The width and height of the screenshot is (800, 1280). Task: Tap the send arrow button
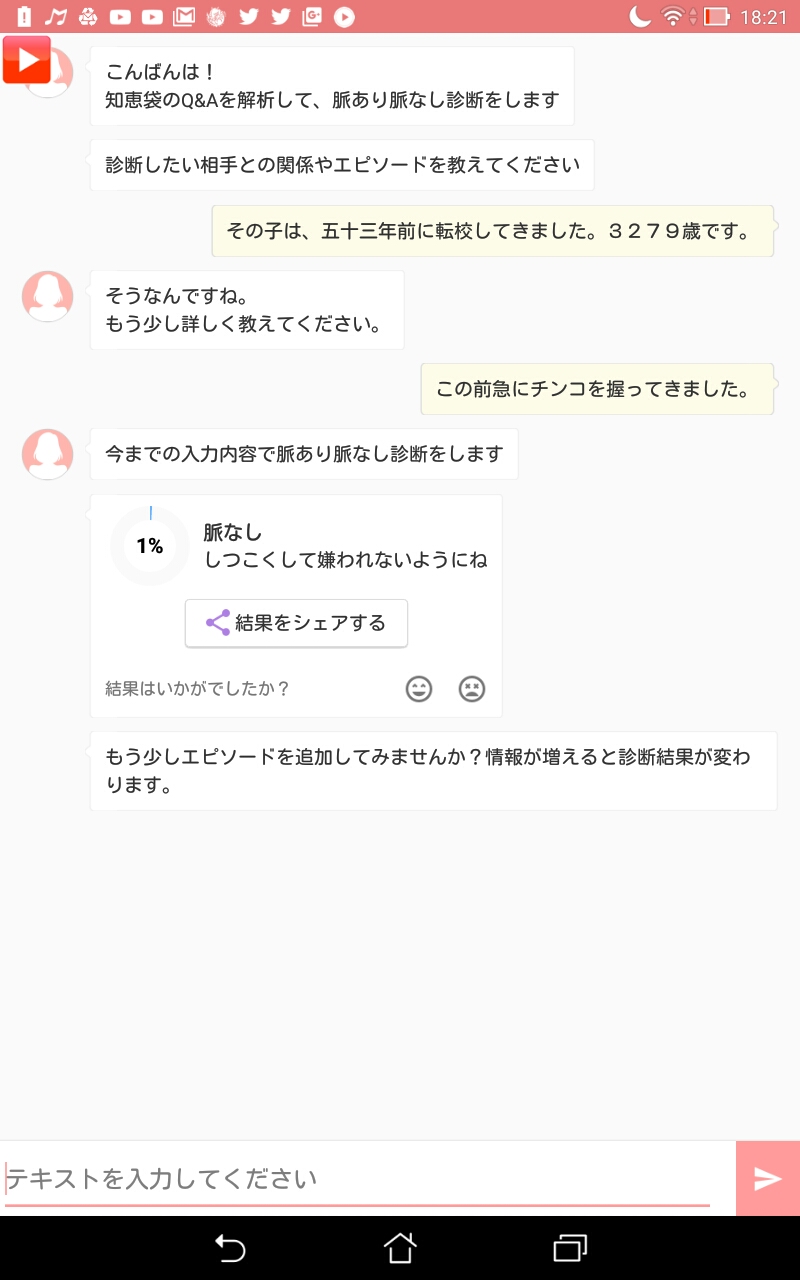pos(767,1179)
